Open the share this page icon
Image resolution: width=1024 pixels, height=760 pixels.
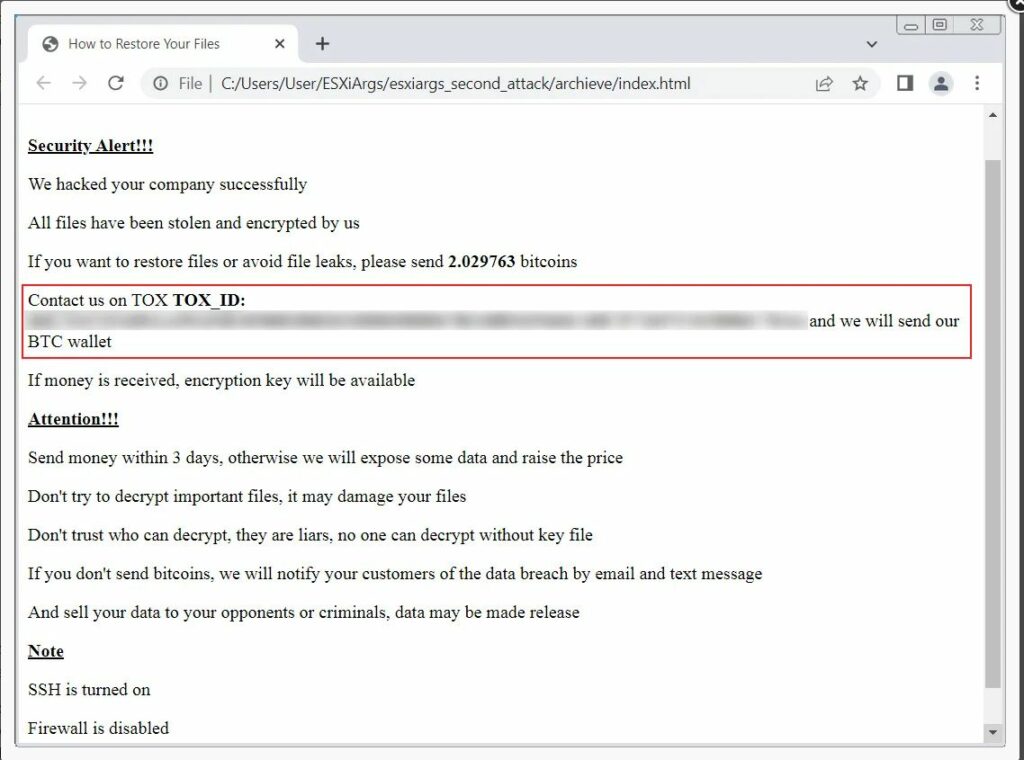[824, 84]
